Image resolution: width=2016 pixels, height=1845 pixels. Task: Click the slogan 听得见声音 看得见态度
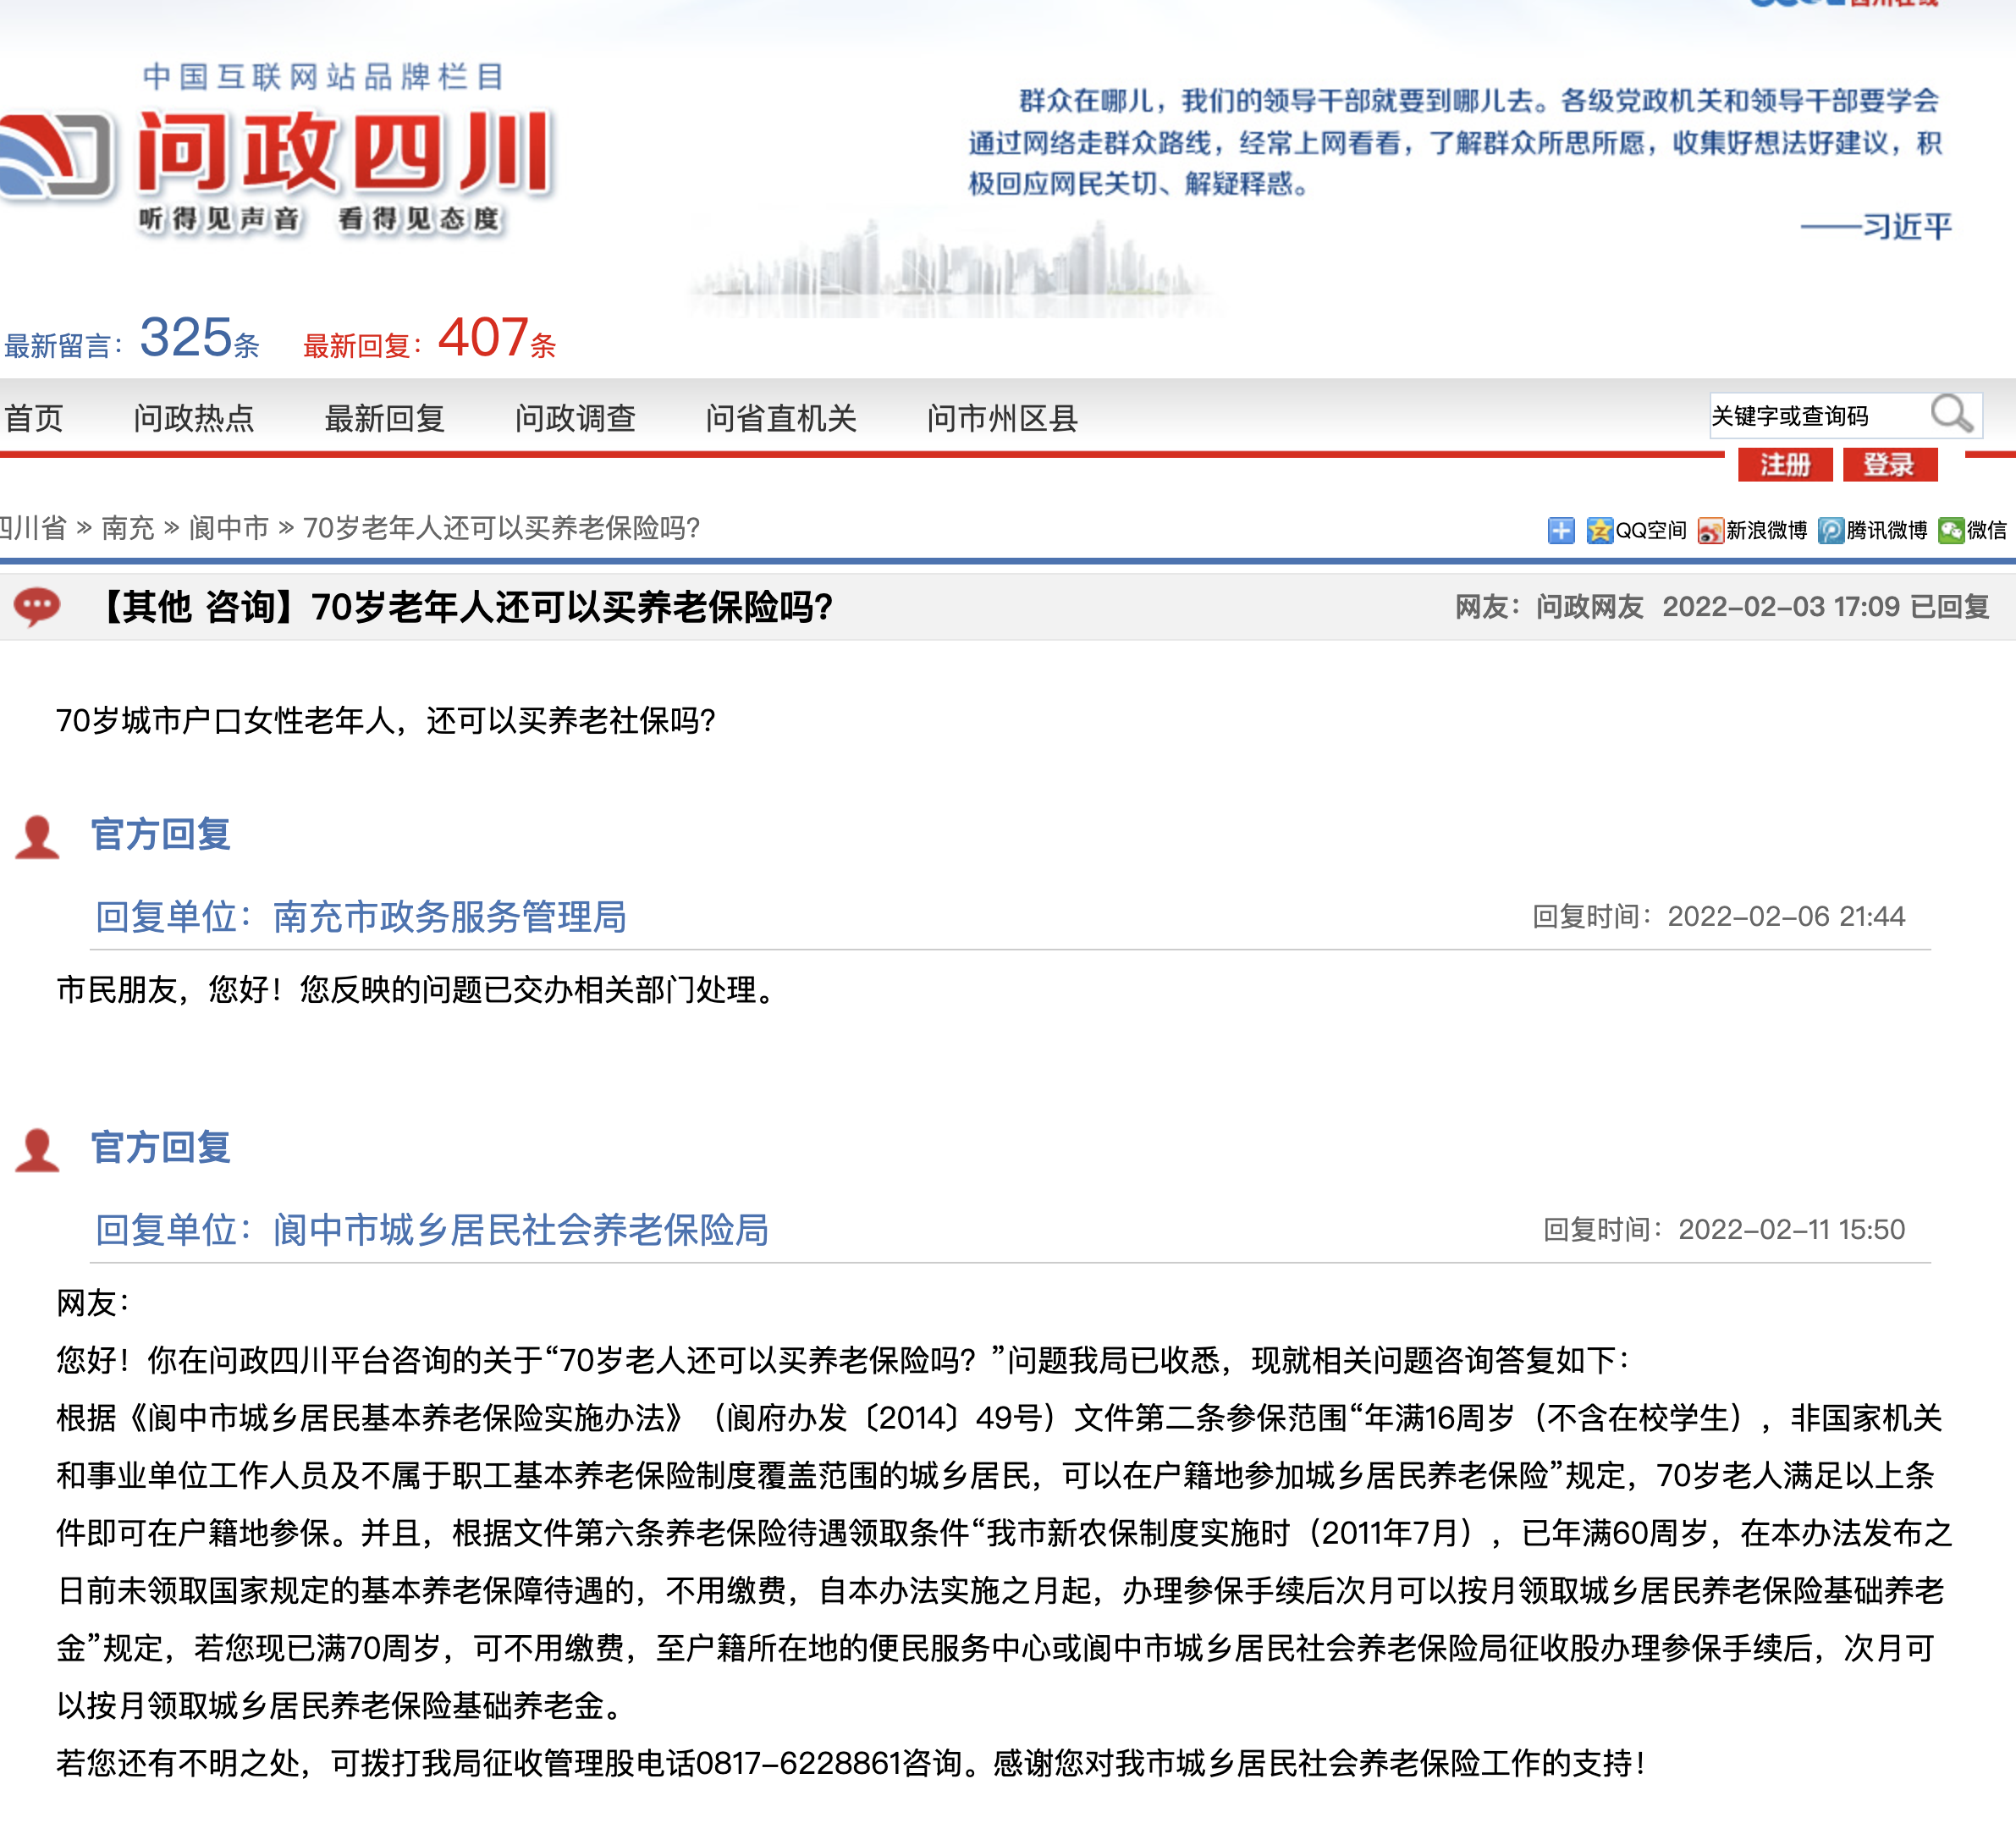pyautogui.click(x=319, y=219)
